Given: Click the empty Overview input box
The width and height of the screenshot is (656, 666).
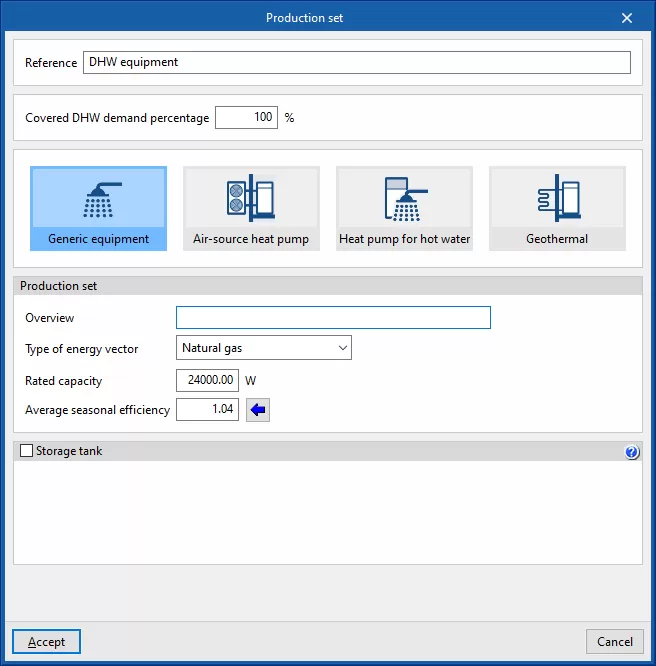Looking at the screenshot, I should tap(333, 318).
